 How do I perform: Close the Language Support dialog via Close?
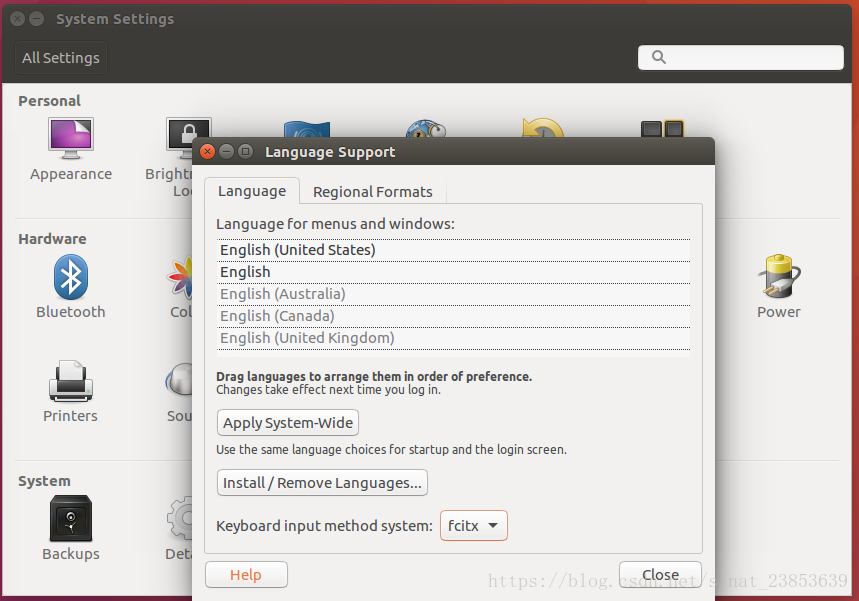click(660, 575)
